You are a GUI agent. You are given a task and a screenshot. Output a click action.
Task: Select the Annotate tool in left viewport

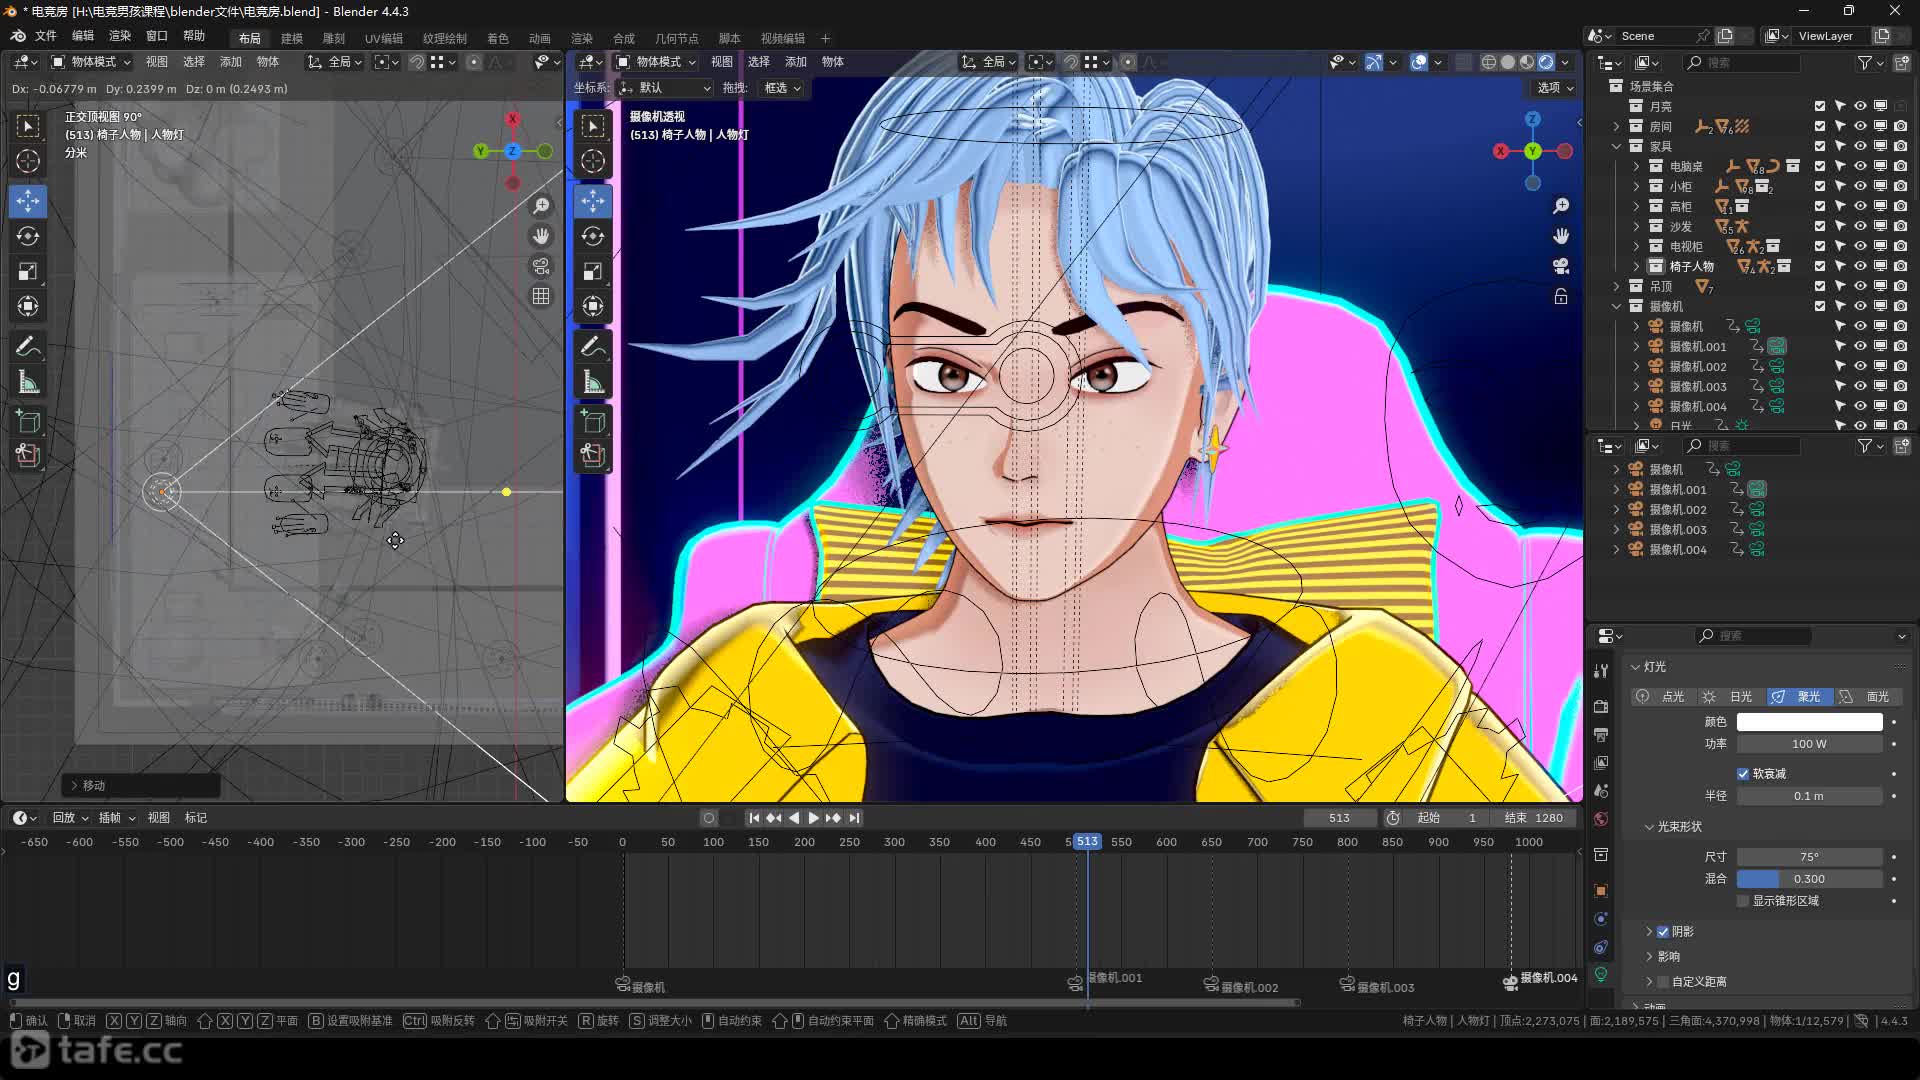(x=28, y=347)
